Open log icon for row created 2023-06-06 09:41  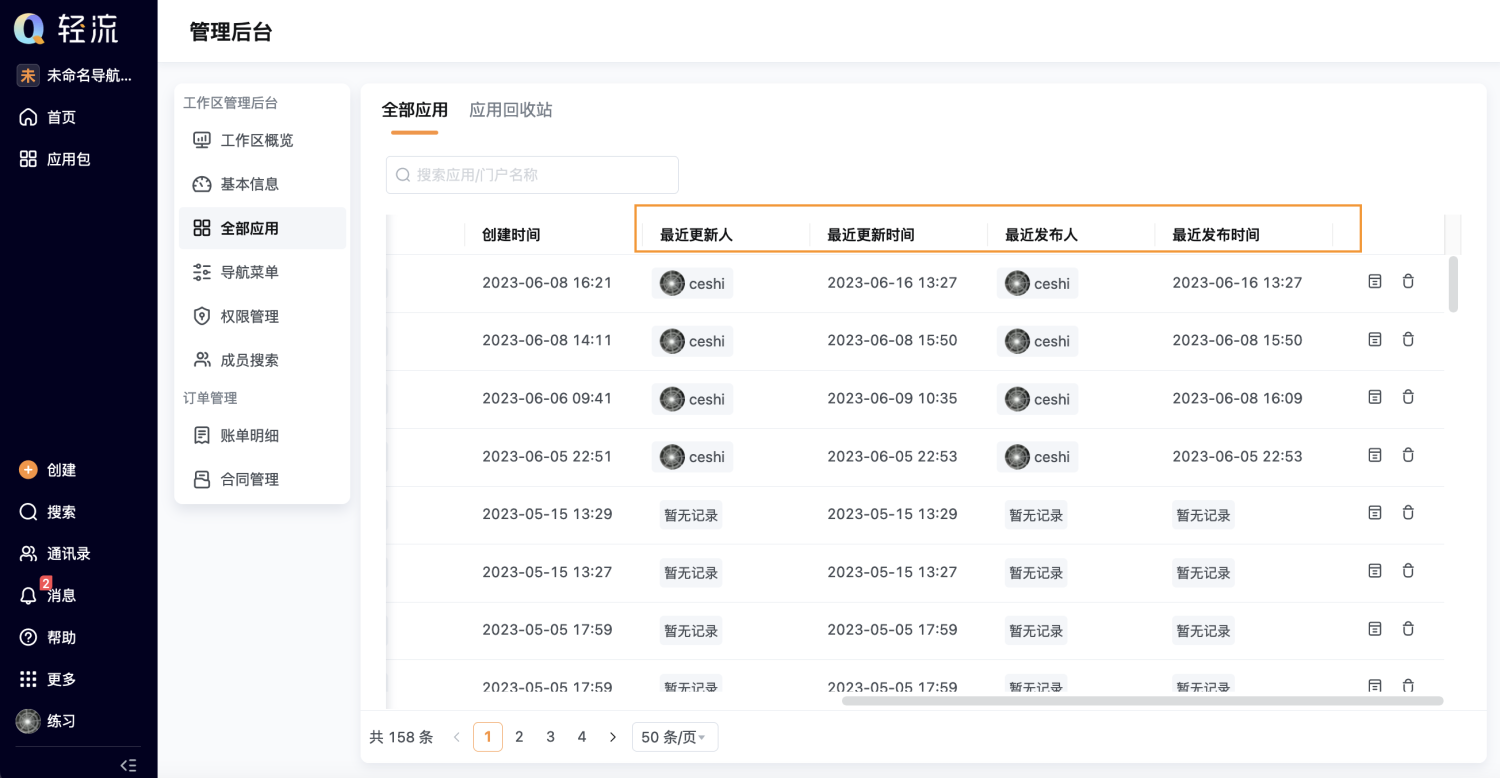click(1375, 398)
